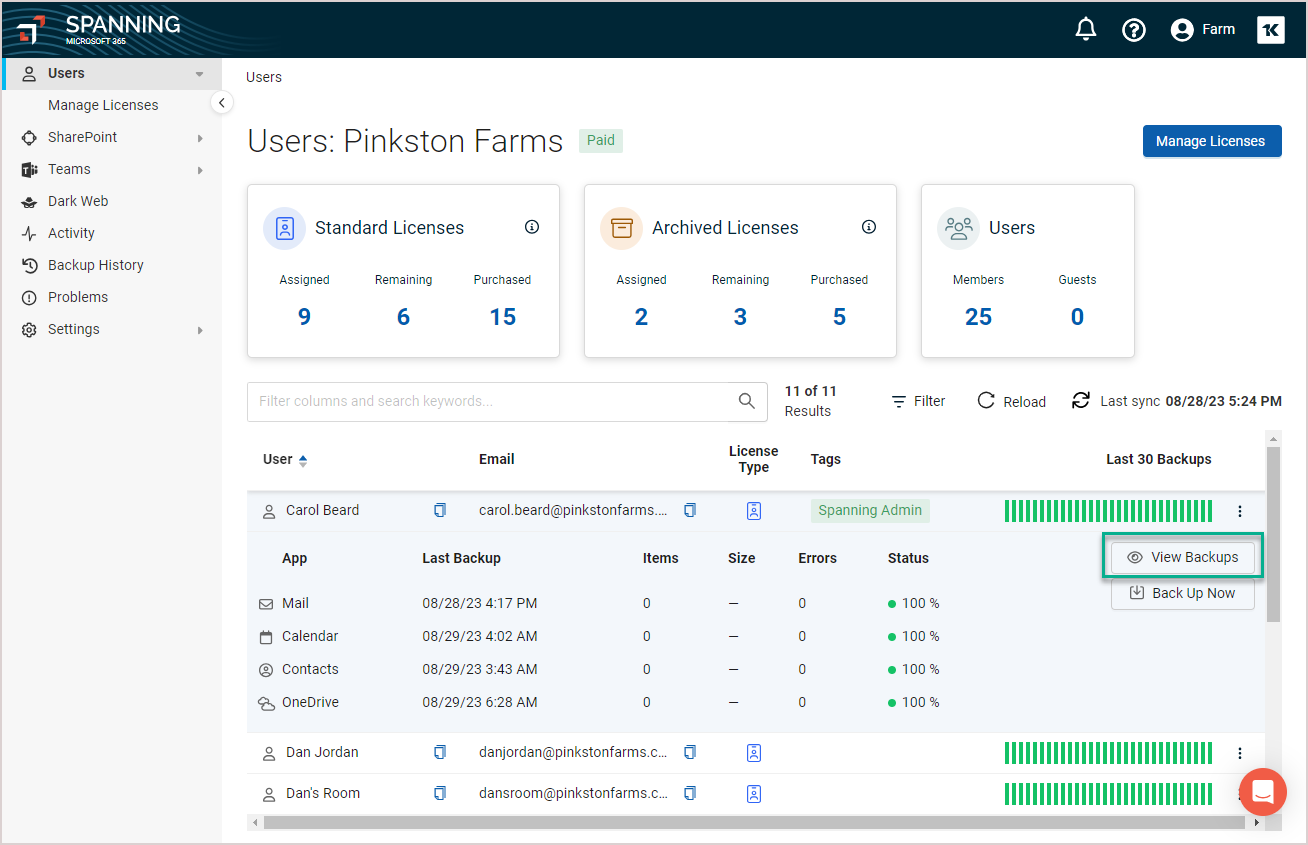Click the OneDrive app row
1308x845 pixels.
pyautogui.click(x=600, y=702)
